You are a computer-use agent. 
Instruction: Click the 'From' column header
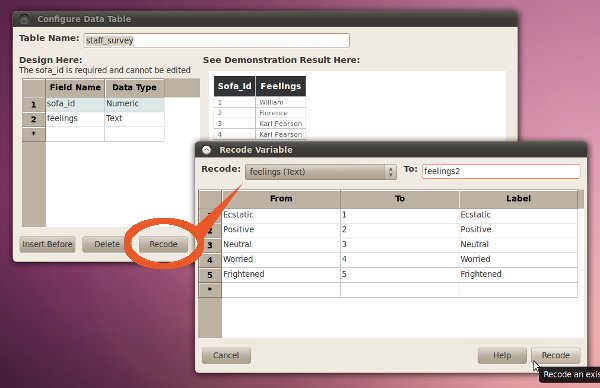point(281,199)
